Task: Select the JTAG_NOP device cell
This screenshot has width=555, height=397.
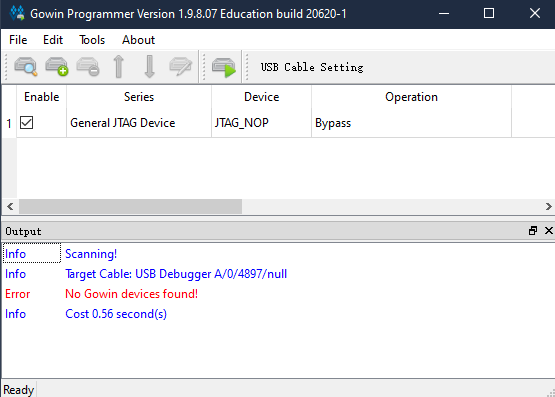Action: click(261, 123)
